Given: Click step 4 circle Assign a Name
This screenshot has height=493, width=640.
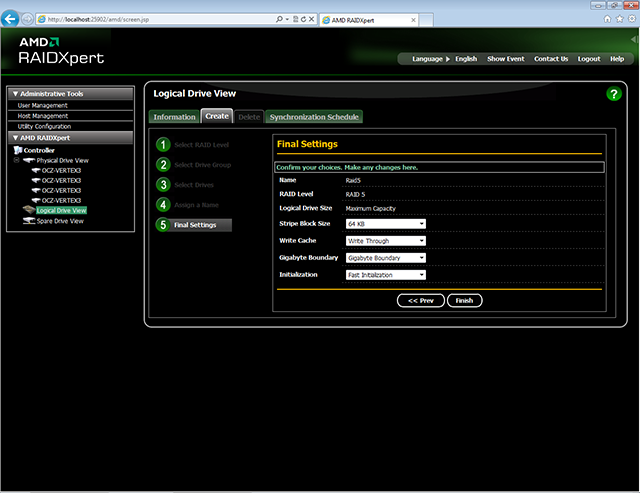Looking at the screenshot, I should point(163,204).
